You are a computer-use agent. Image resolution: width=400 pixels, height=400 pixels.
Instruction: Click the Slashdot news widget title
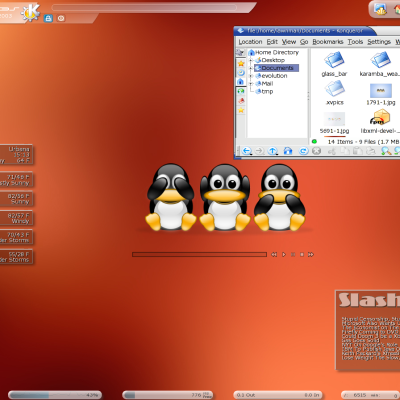[x=369, y=300]
